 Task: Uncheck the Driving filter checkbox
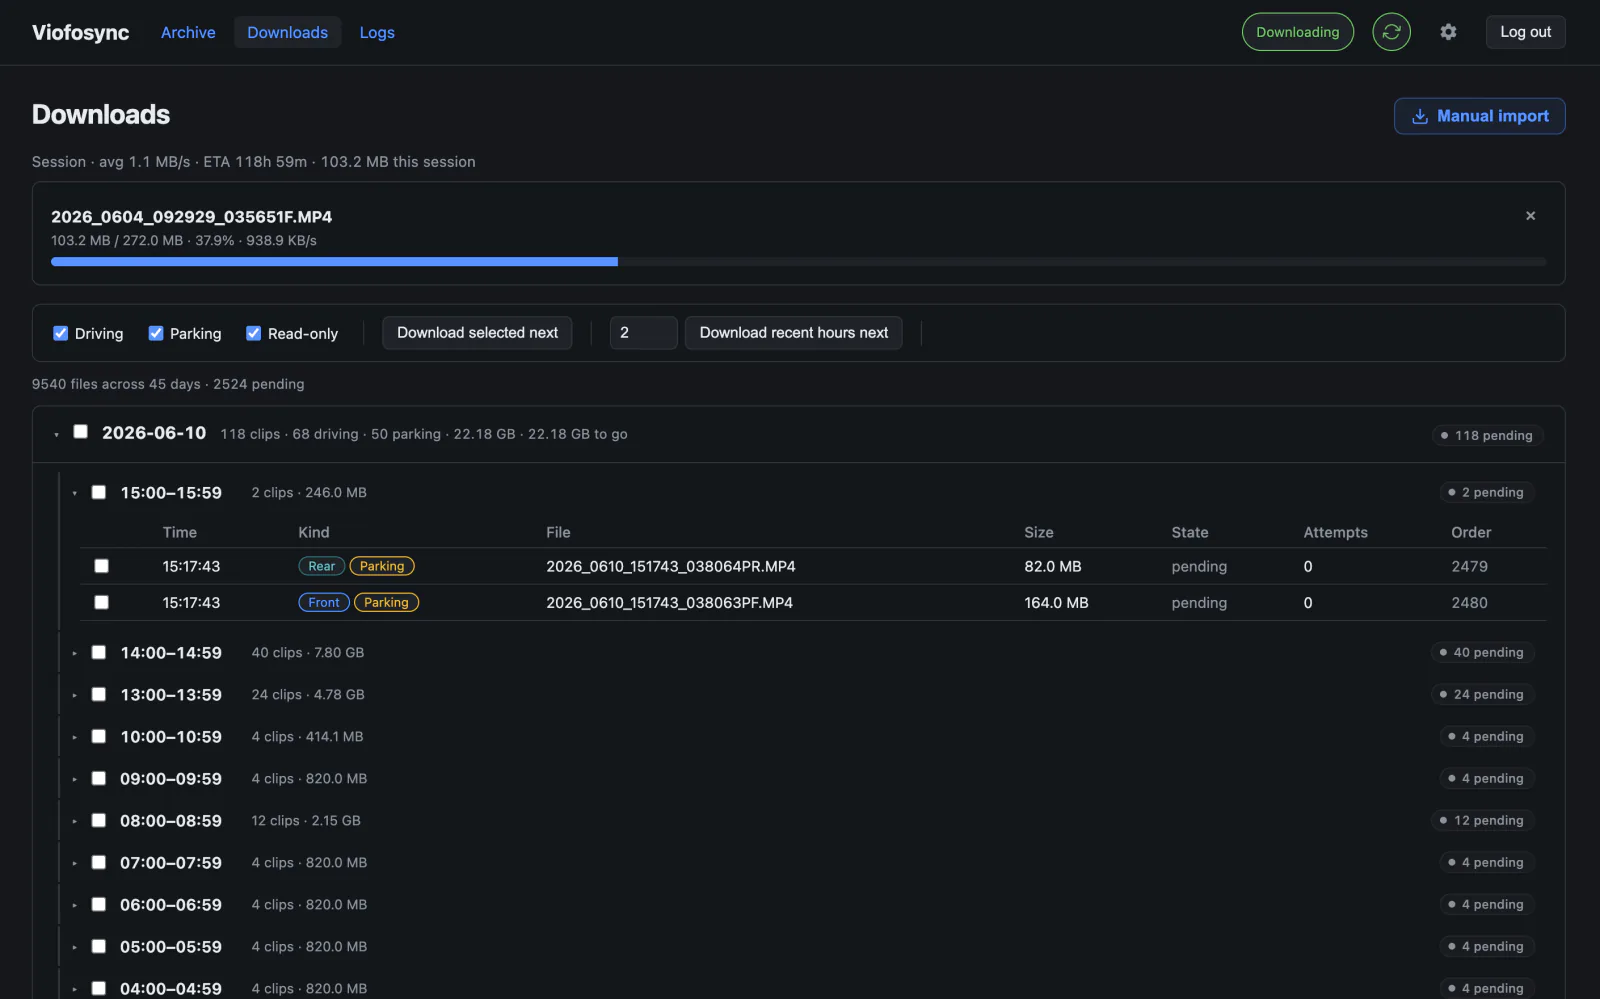click(61, 333)
